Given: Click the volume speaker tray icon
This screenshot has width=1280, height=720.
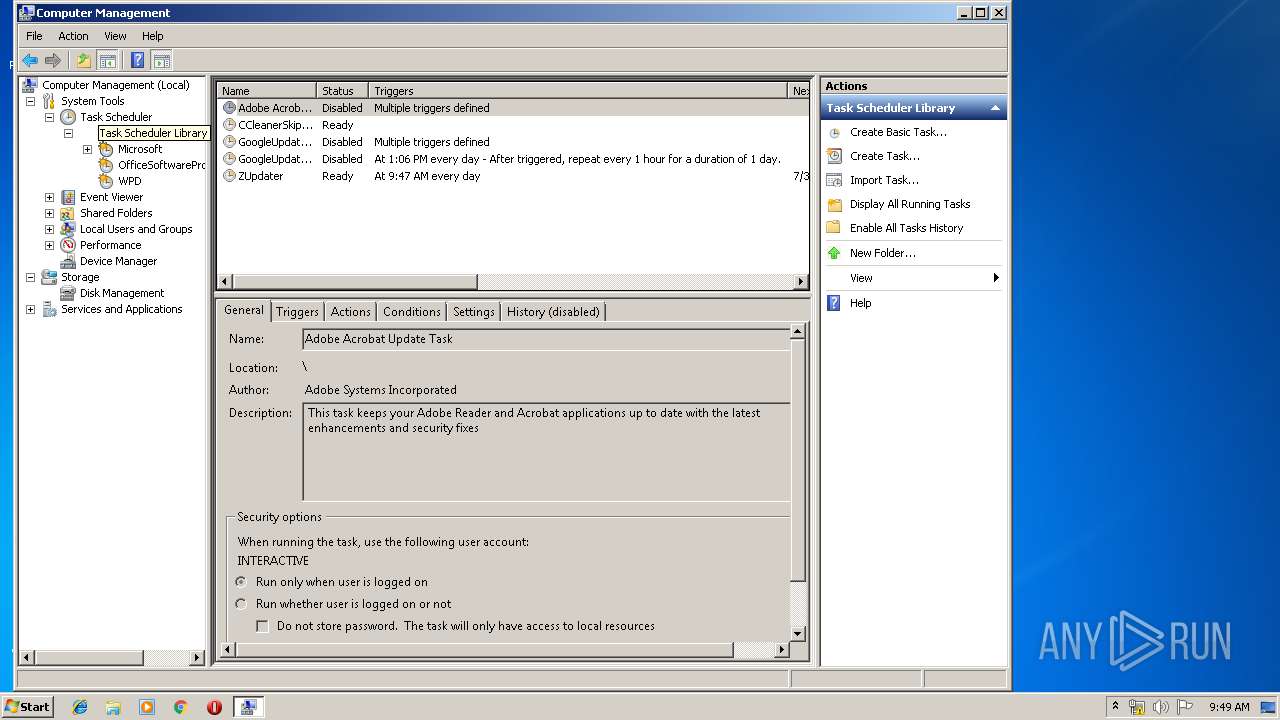Looking at the screenshot, I should (x=1161, y=707).
